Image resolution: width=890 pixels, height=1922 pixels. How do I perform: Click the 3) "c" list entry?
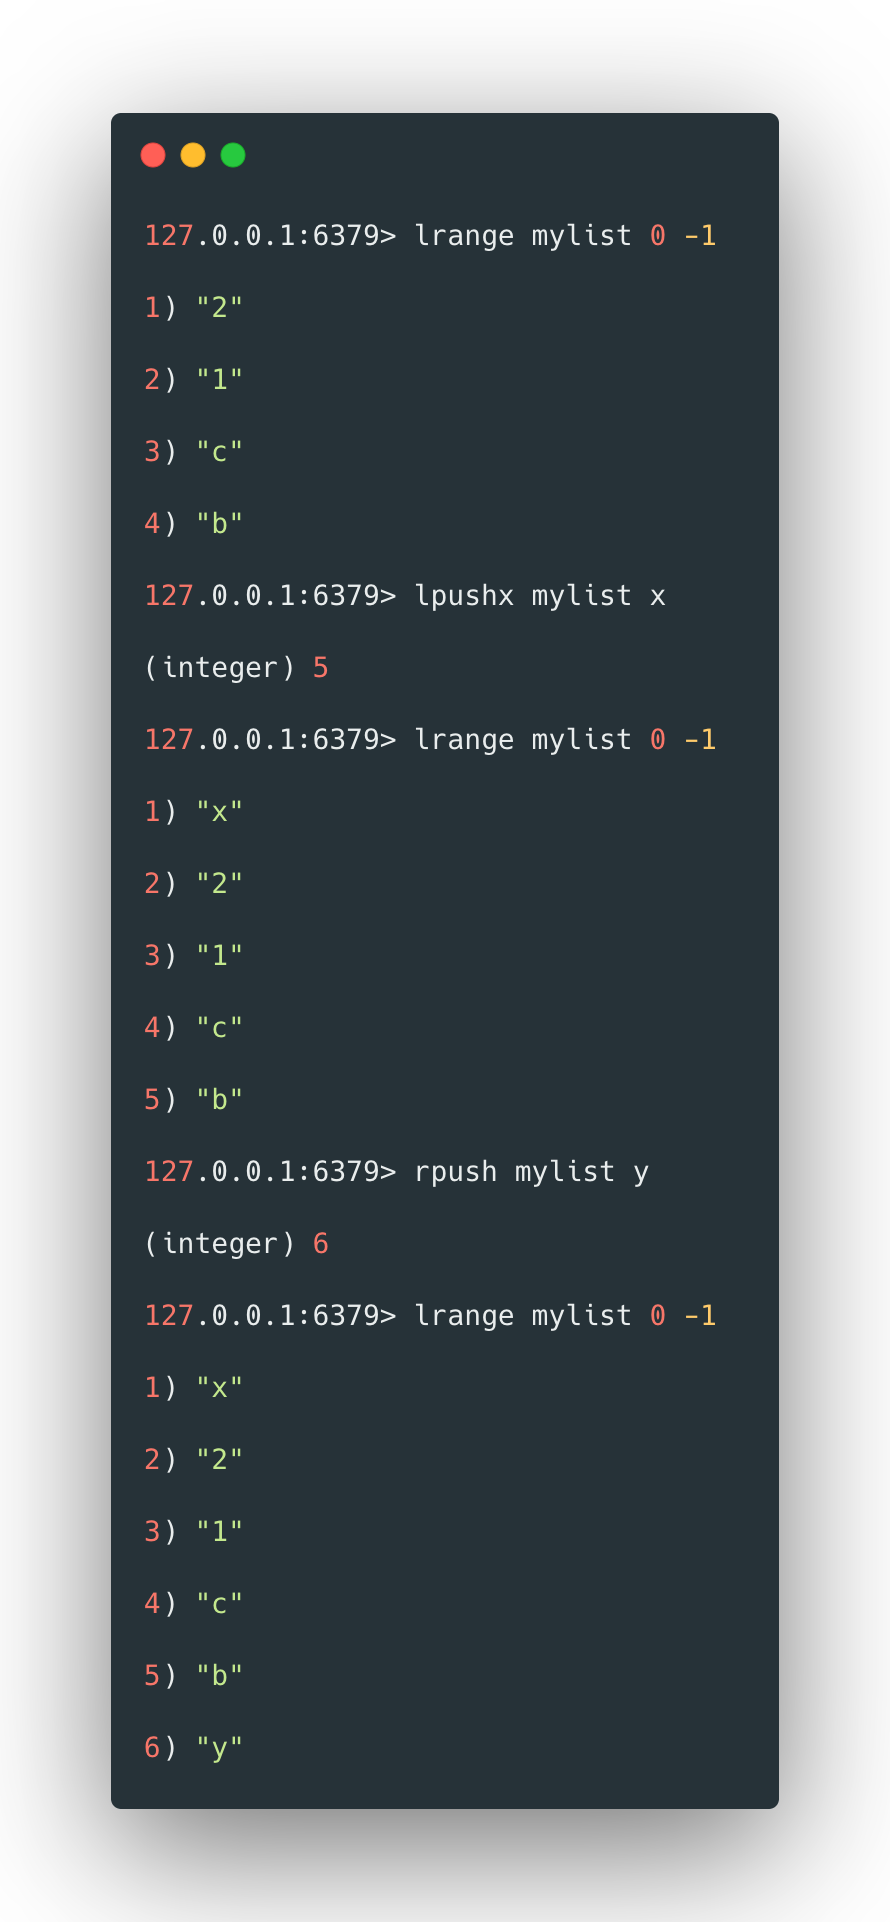[x=194, y=452]
